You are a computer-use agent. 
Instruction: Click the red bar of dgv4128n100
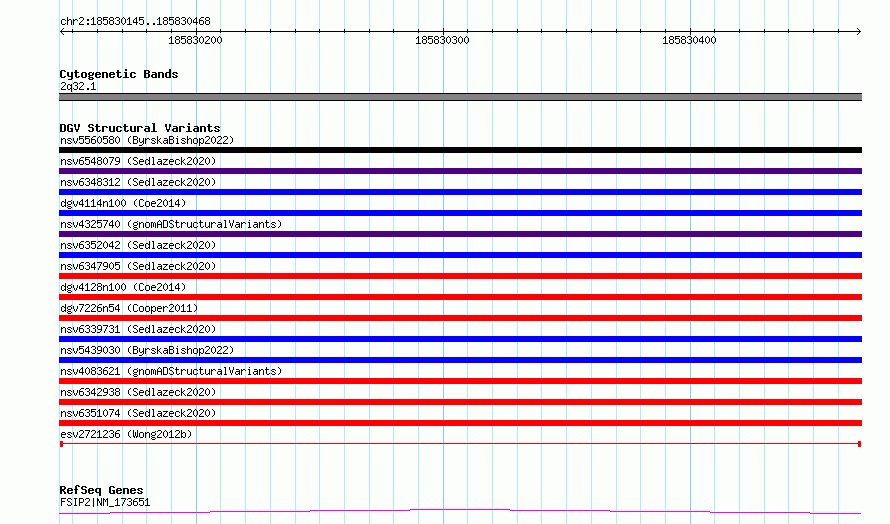click(x=460, y=297)
